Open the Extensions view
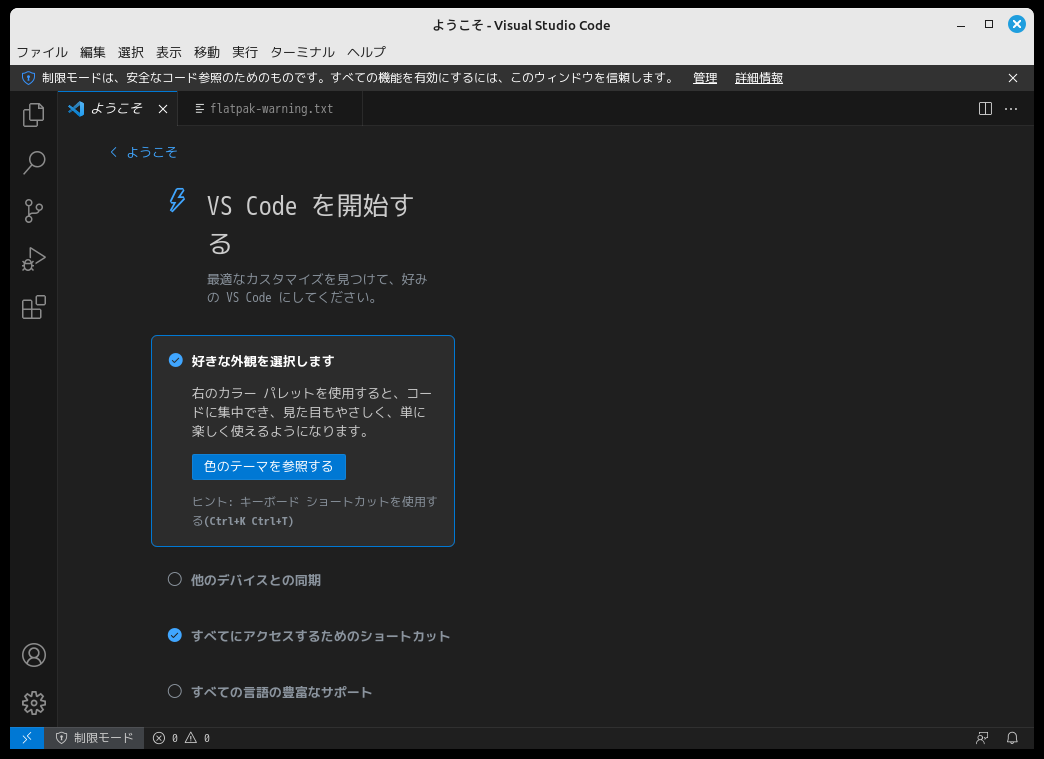1044x759 pixels. click(x=33, y=307)
